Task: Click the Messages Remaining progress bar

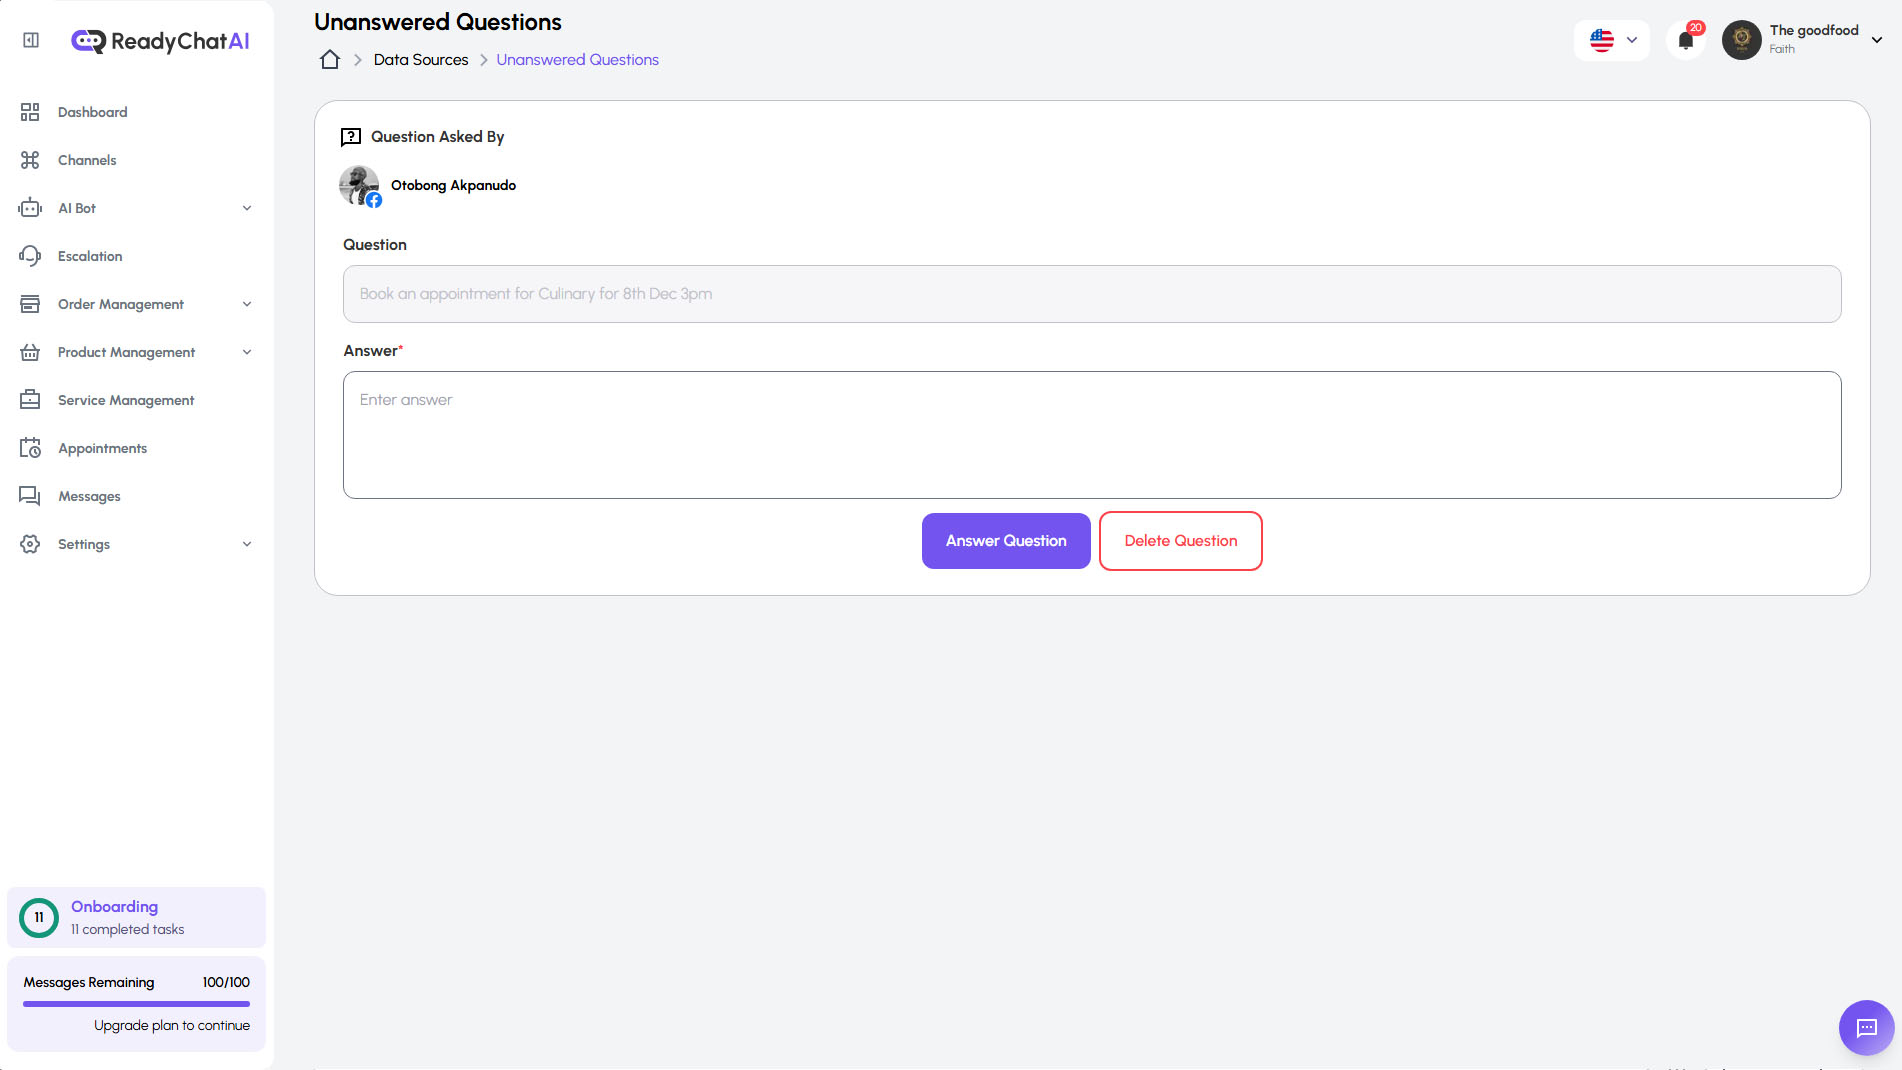Action: 136,1003
